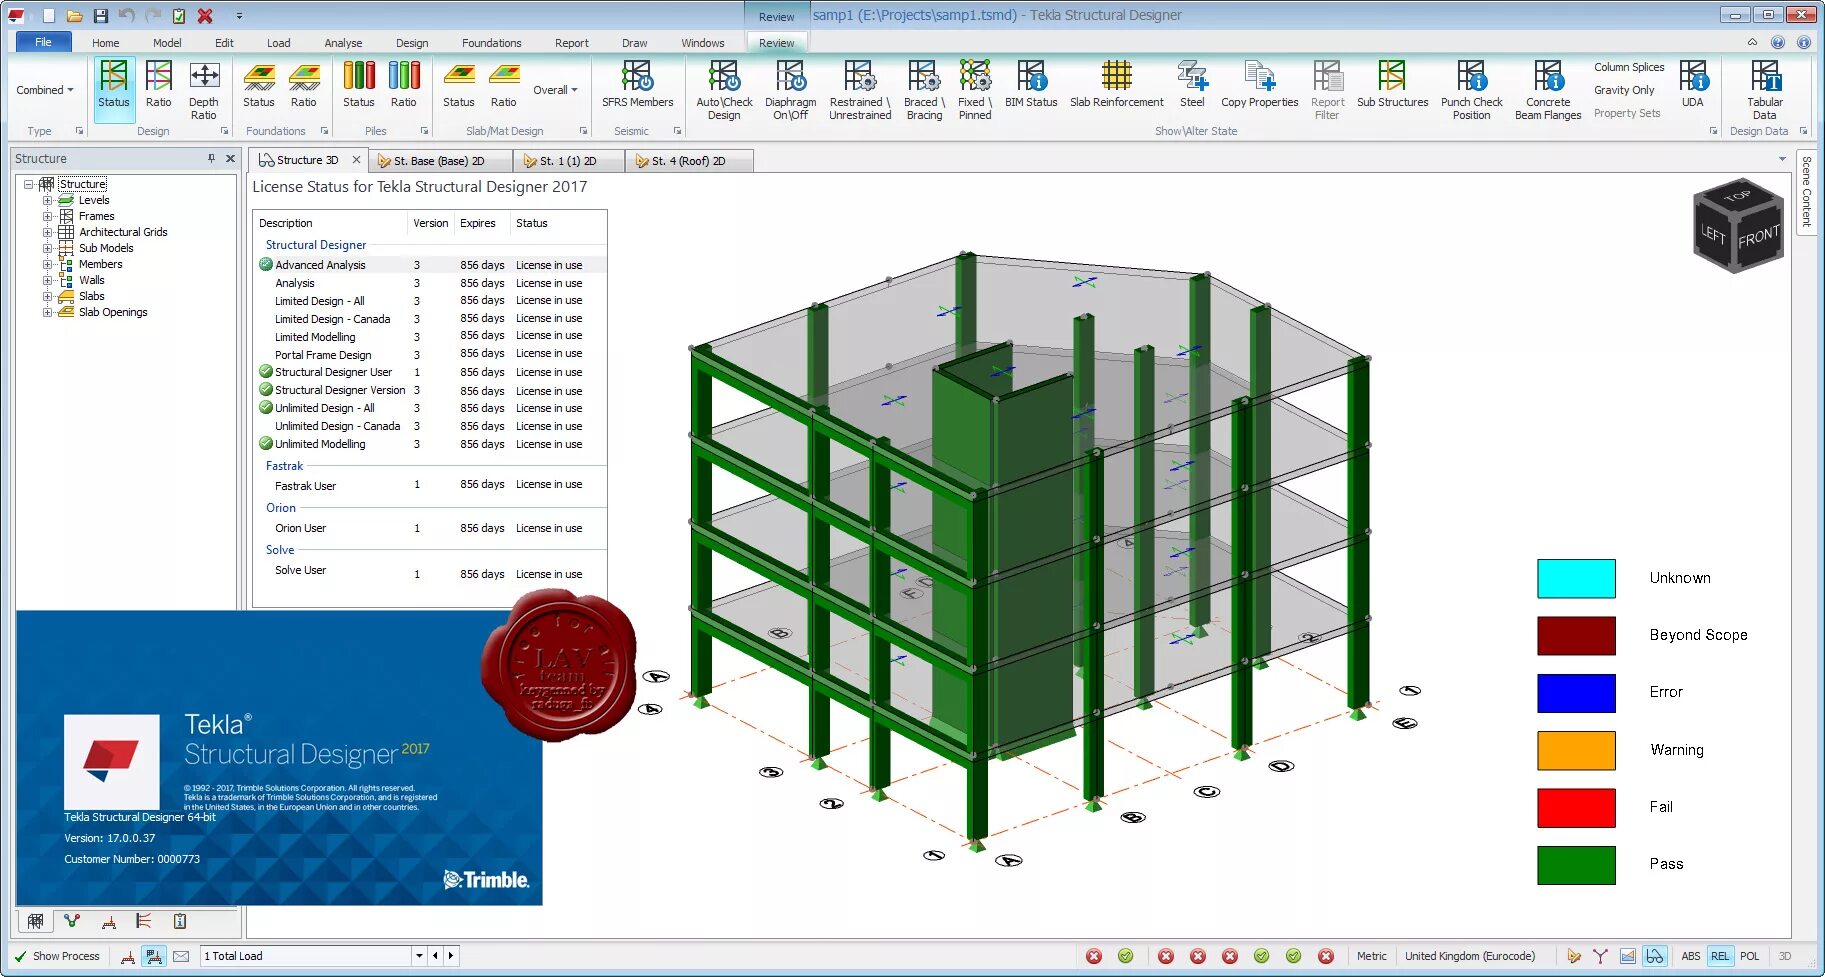
Task: Toggle REL coordinate mode
Action: (x=1720, y=956)
